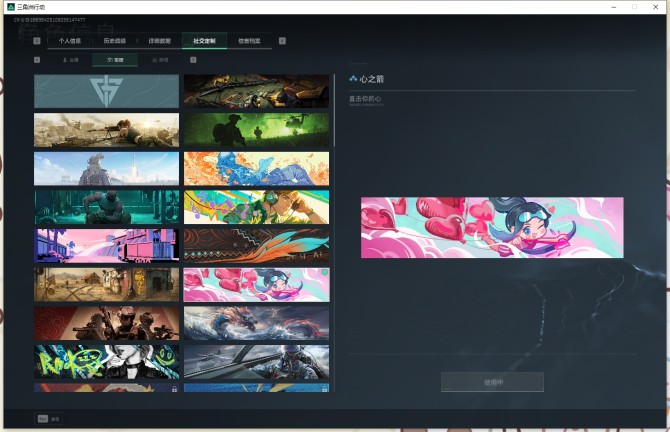Viewport: 670px width, 432px height.
Task: Click the Esc key icon at bottom left
Action: click(42, 419)
